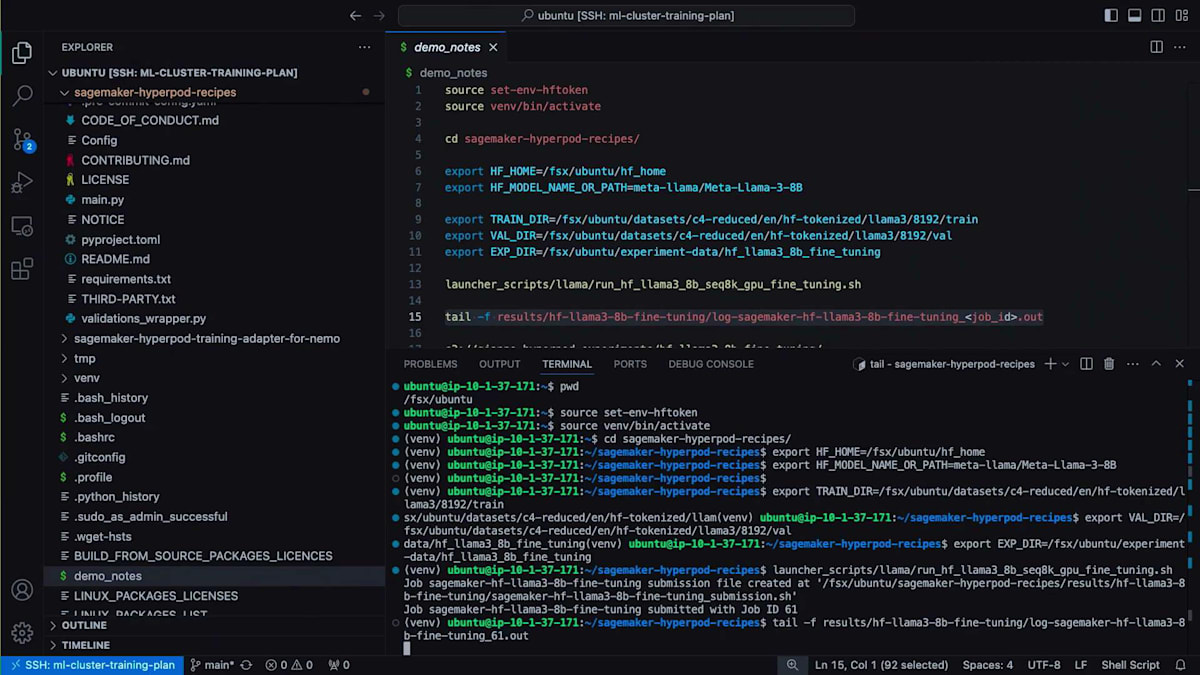Switch to the PORTS panel tab
The image size is (1200, 675).
coord(630,364)
